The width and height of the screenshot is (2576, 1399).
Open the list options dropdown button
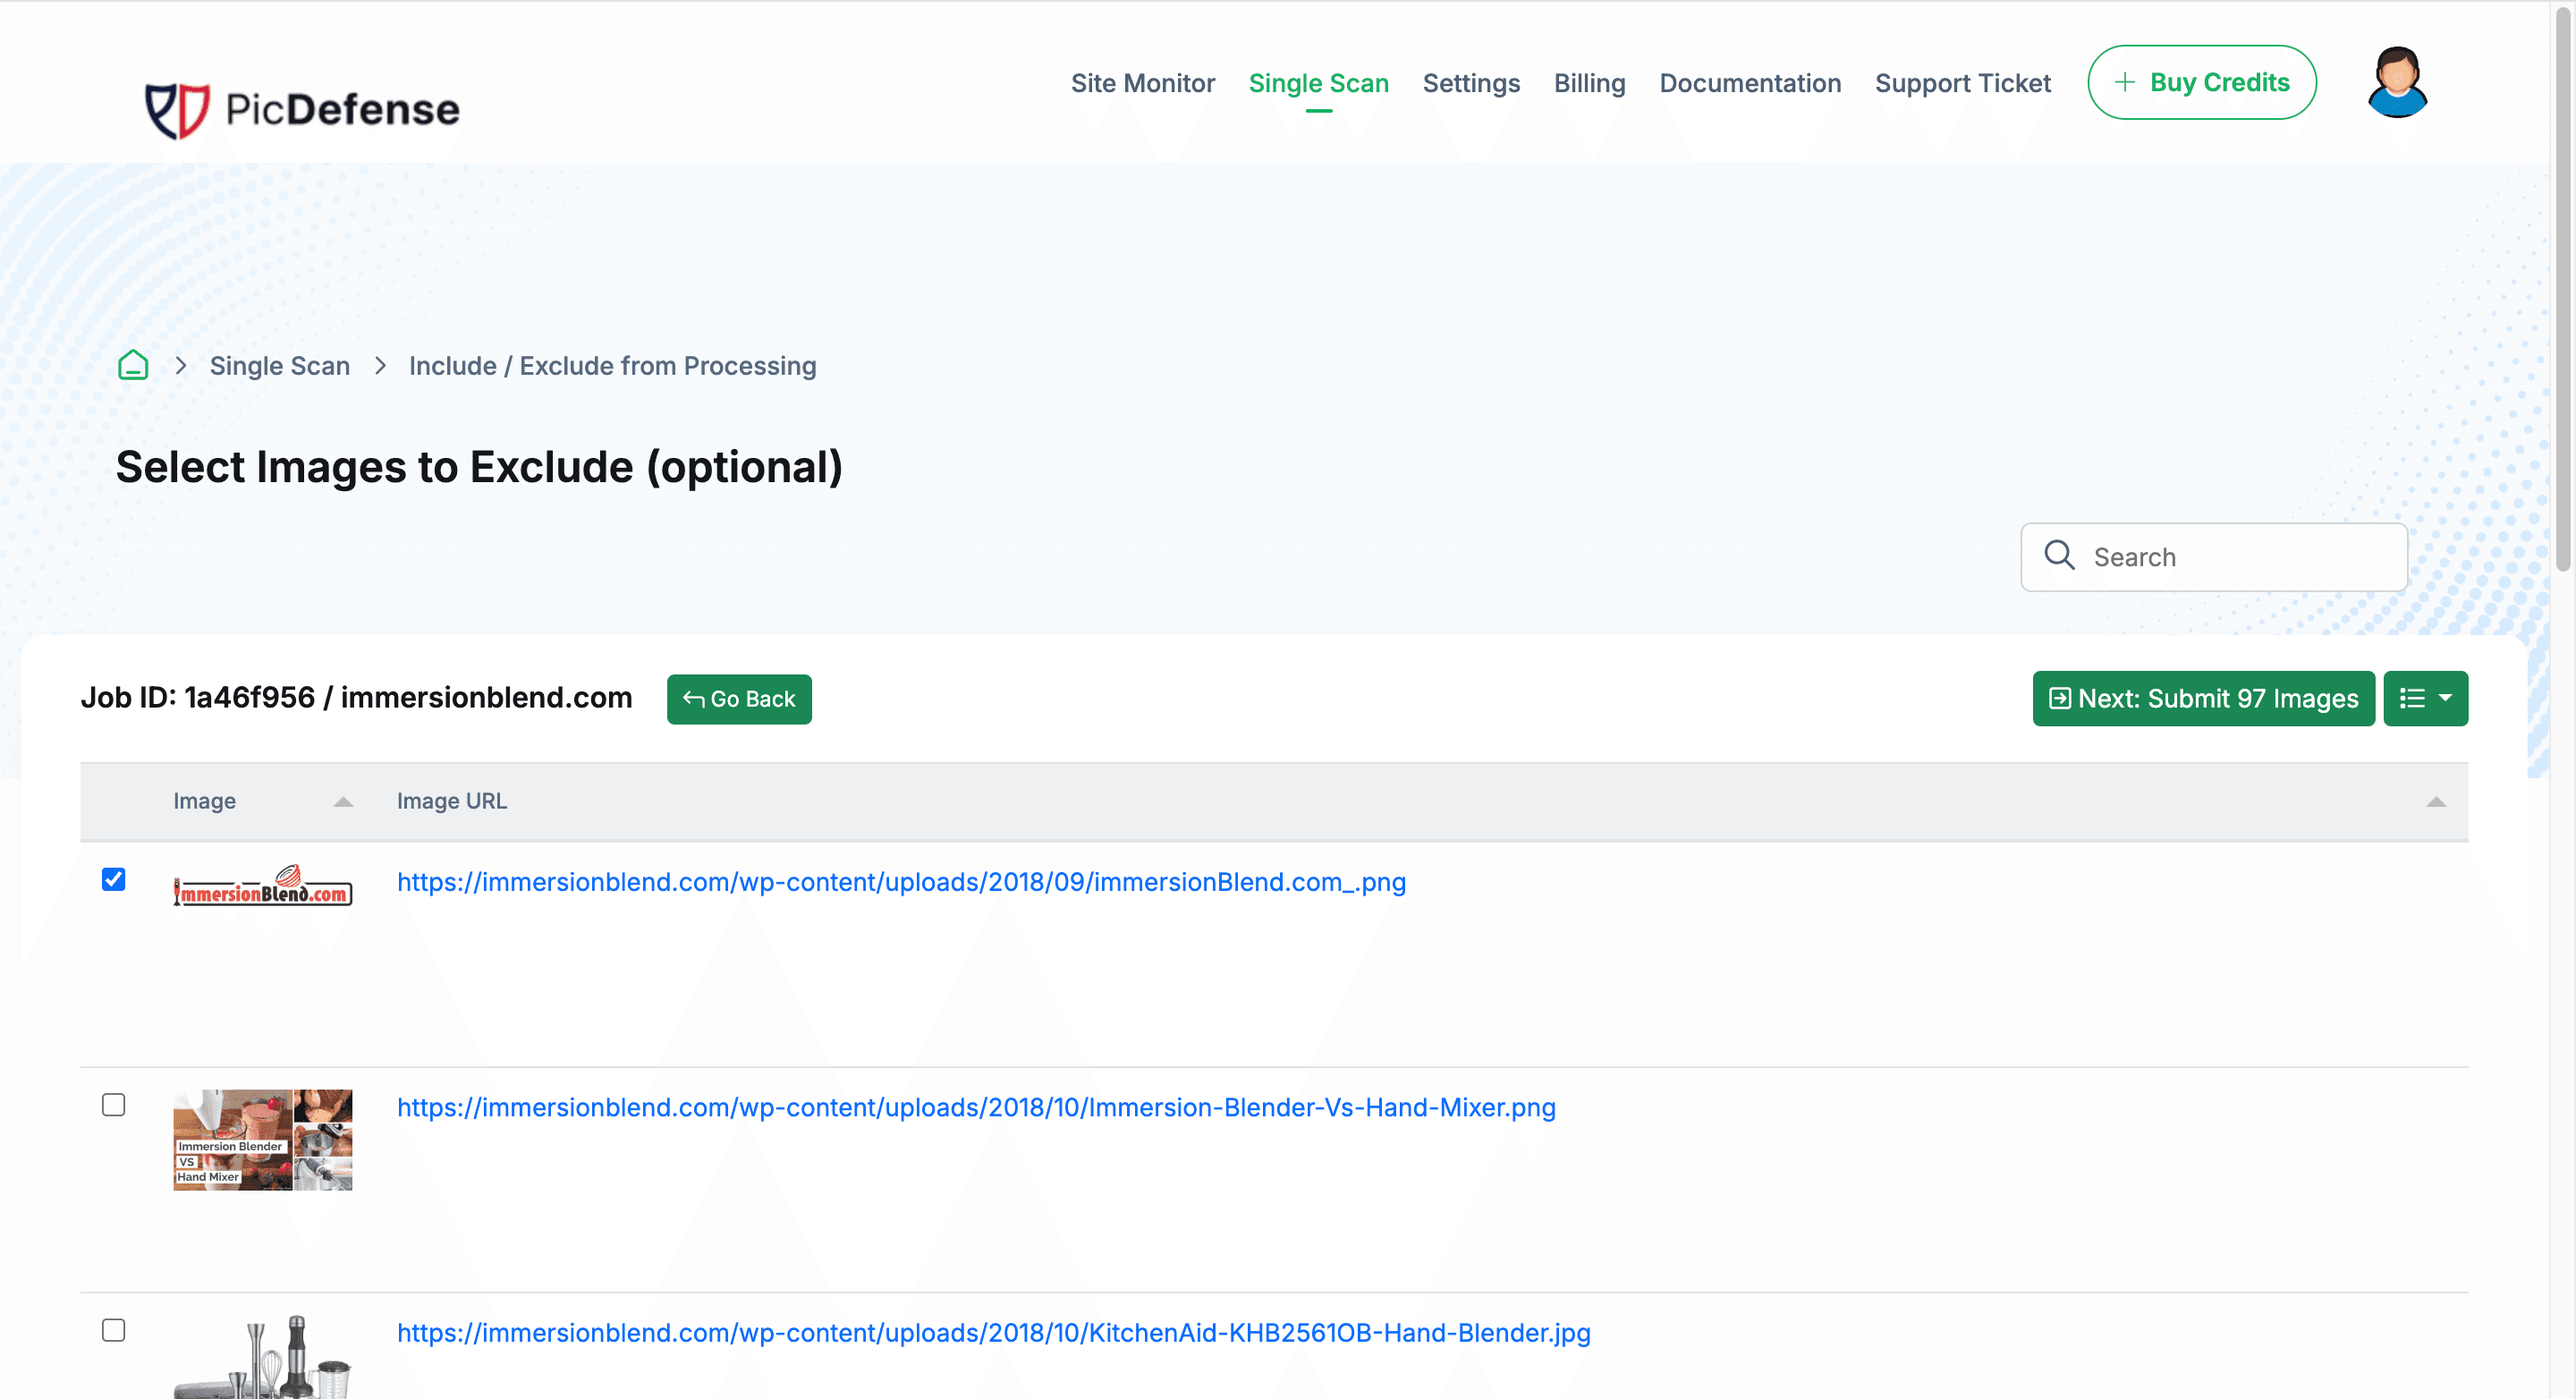(x=2425, y=698)
